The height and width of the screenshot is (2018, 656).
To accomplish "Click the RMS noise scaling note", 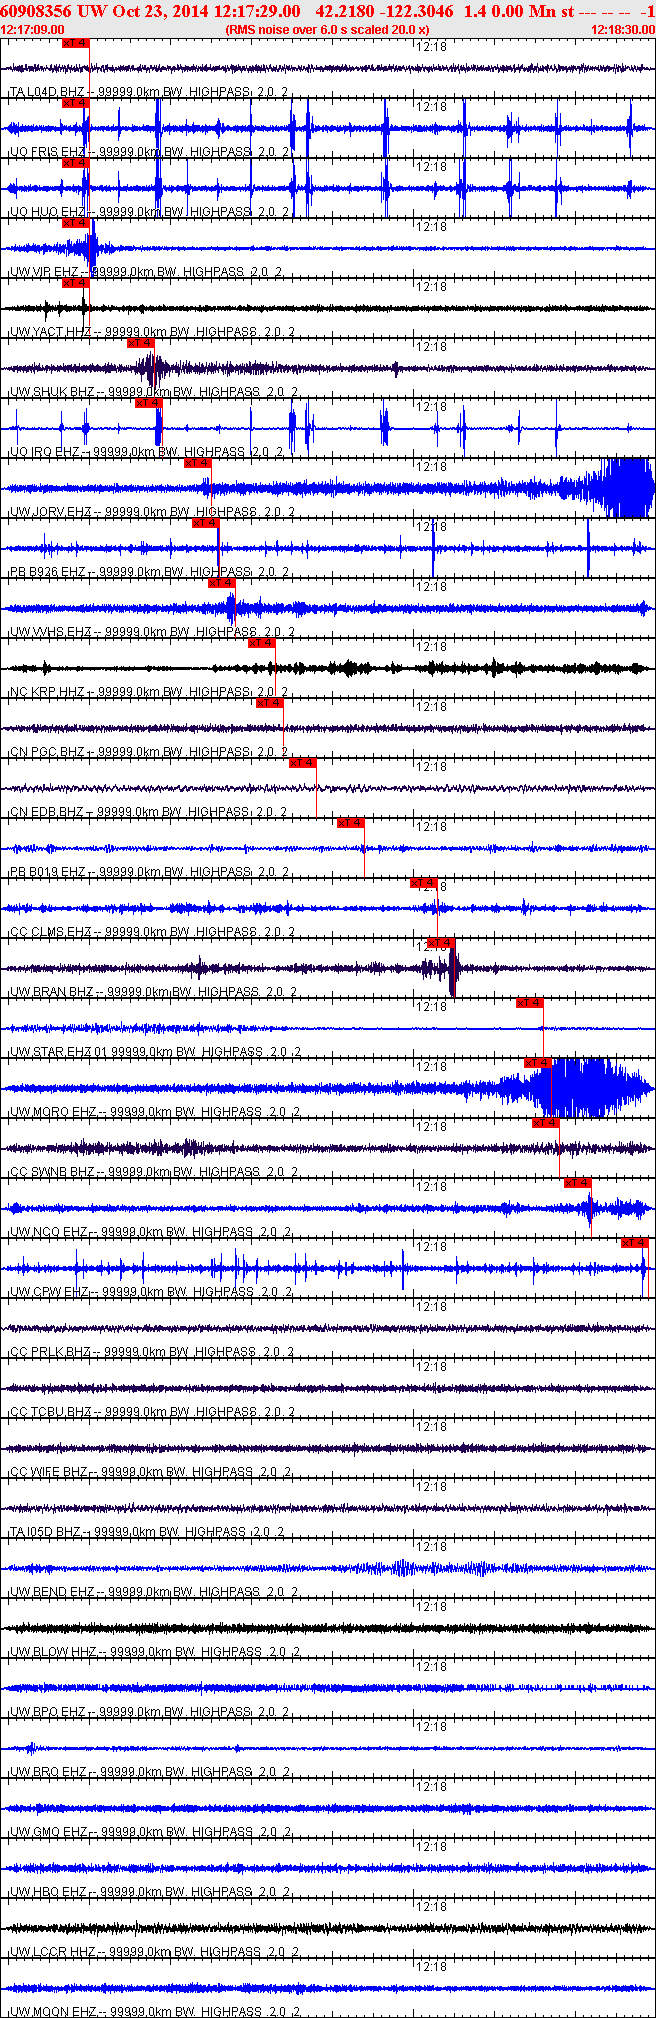I will tap(328, 30).
